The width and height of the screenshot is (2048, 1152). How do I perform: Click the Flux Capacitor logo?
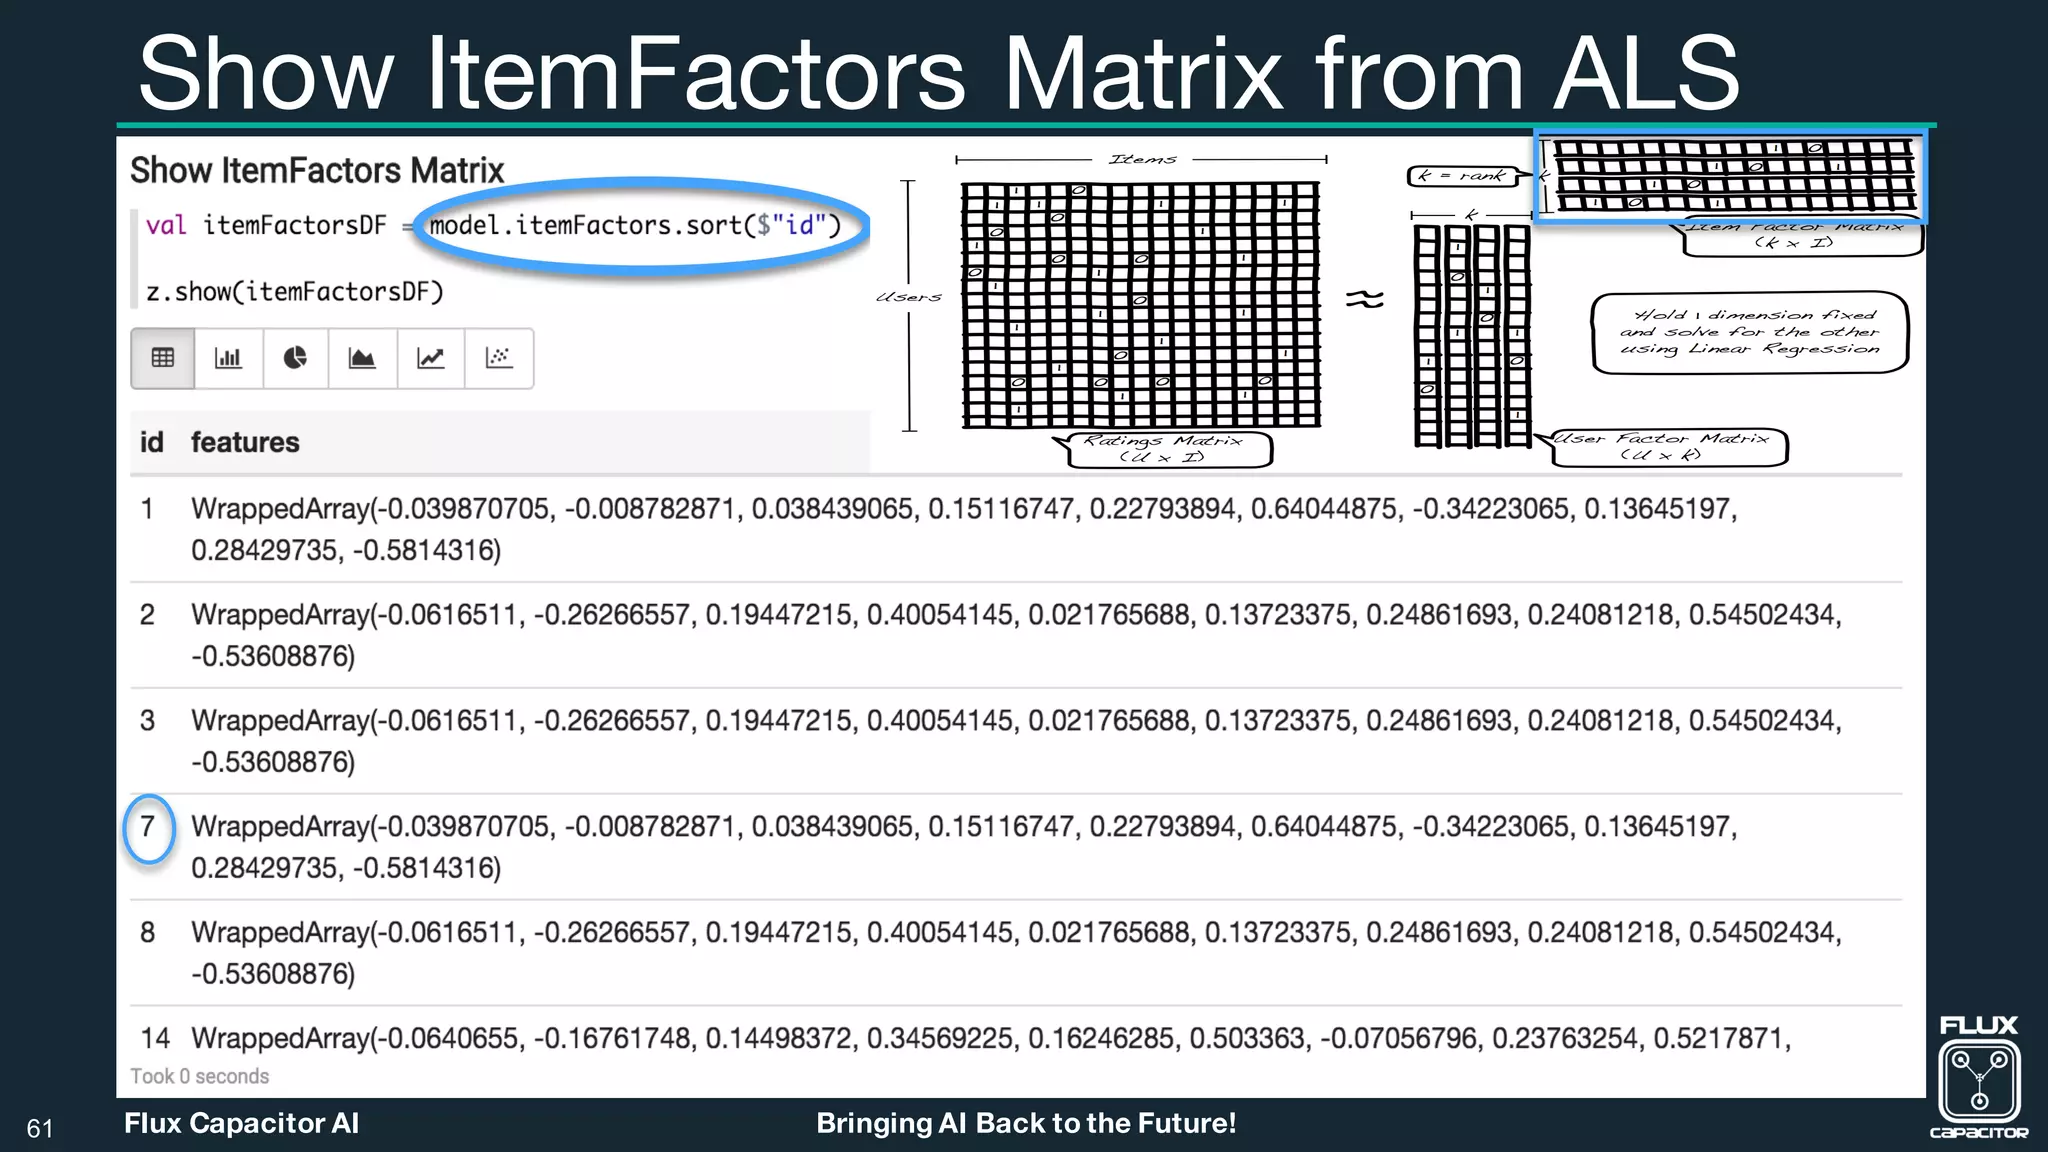(x=1979, y=1077)
